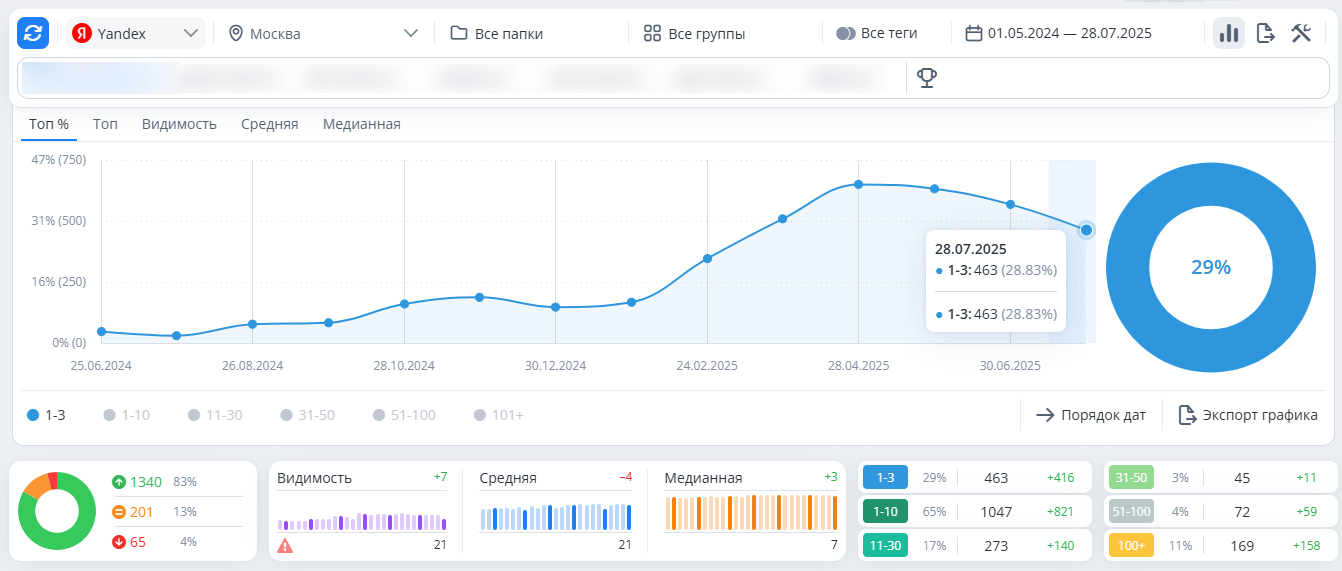Screen dimensions: 1342x571
Task: Click the Видимость mini bar chart
Action: point(362,521)
